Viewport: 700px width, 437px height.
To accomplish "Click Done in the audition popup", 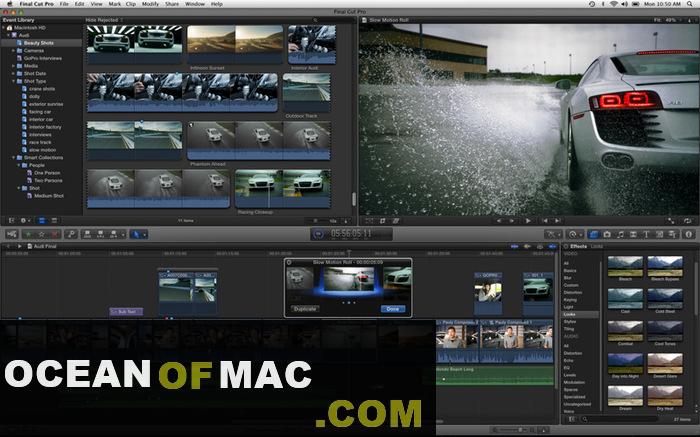I will click(x=393, y=309).
